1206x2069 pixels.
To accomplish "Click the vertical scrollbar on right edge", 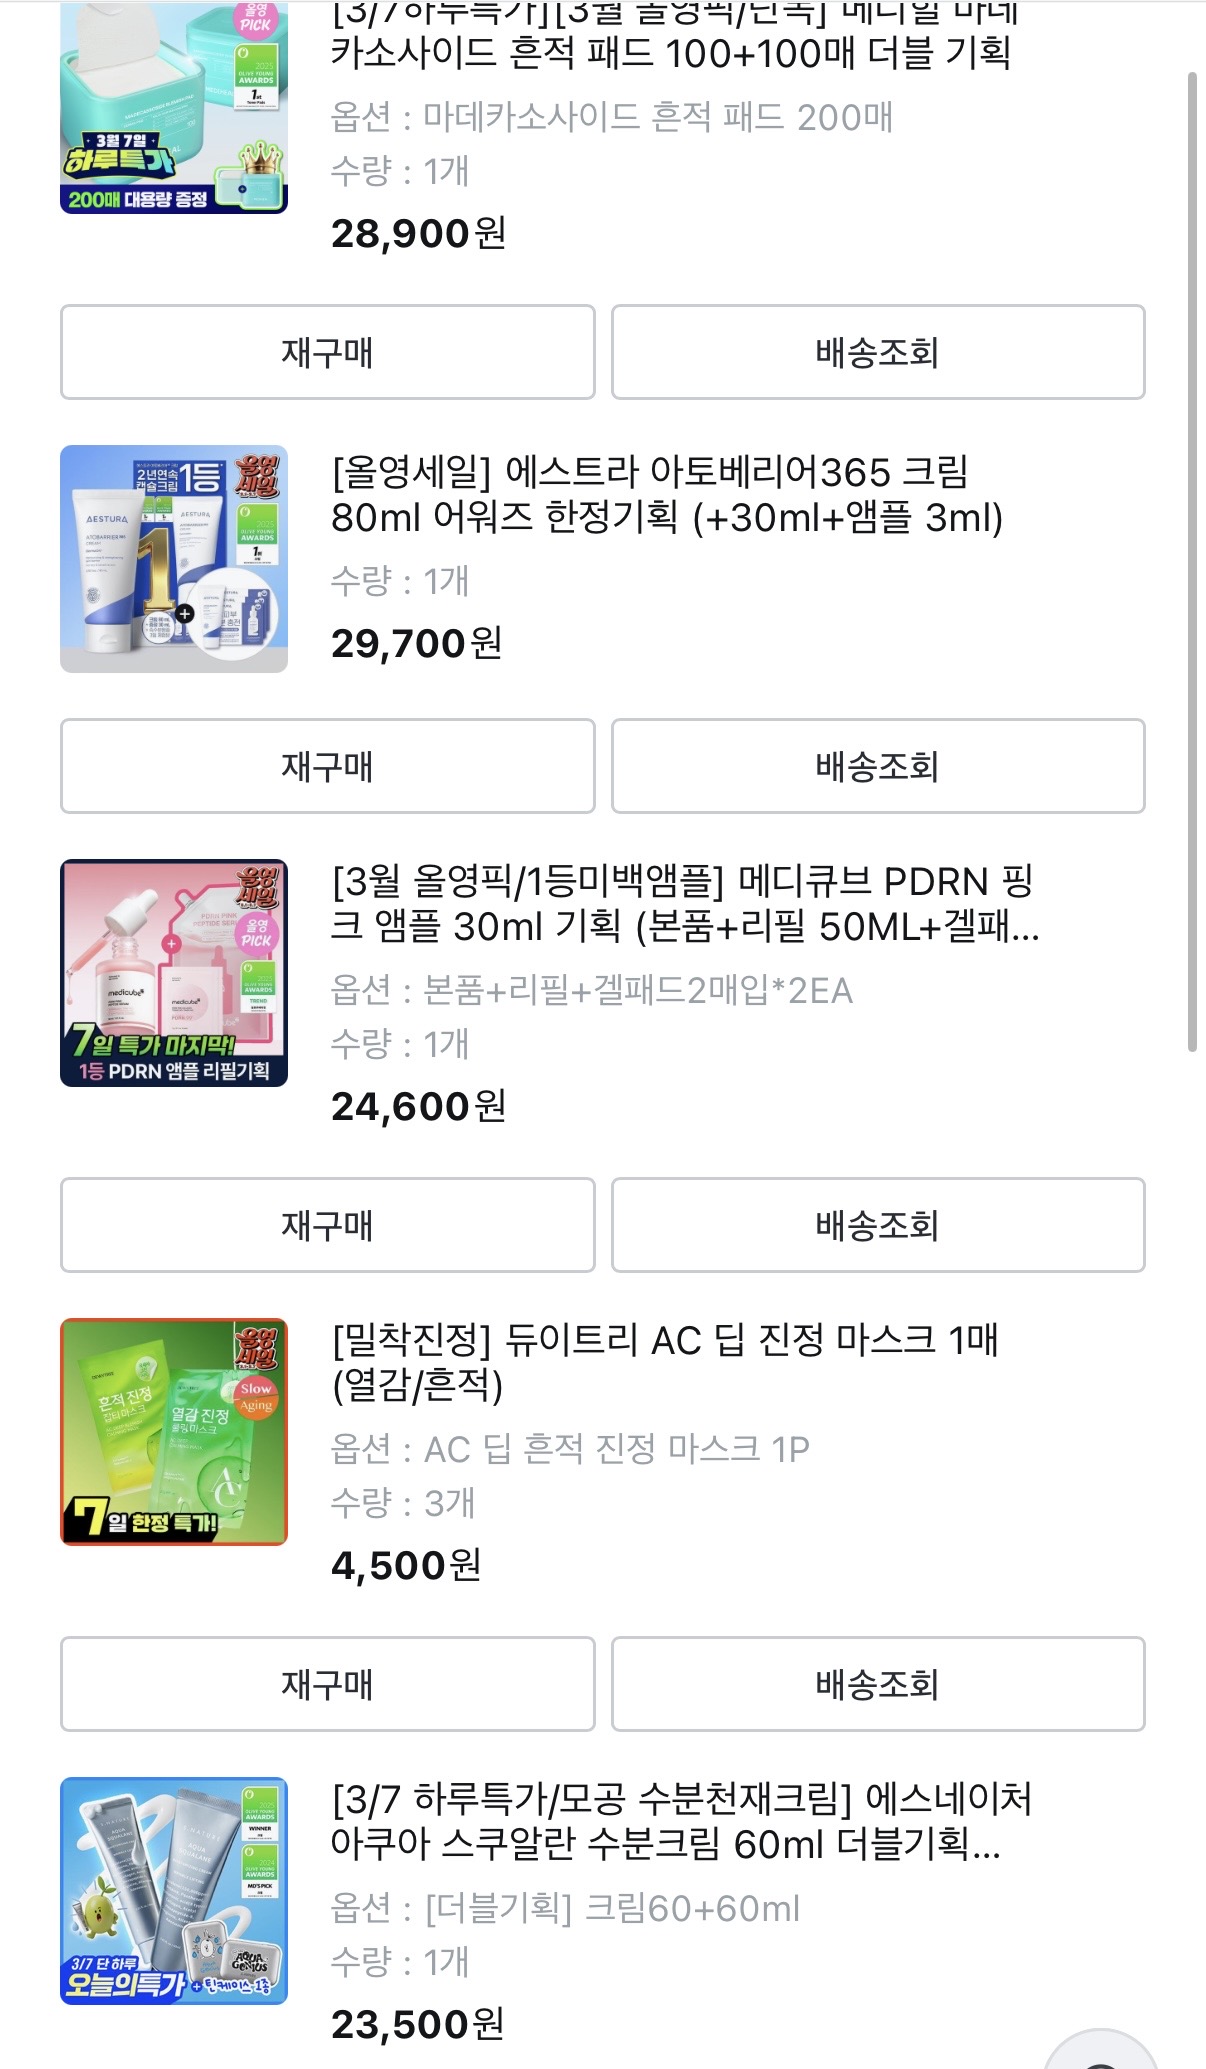I will pyautogui.click(x=1191, y=560).
